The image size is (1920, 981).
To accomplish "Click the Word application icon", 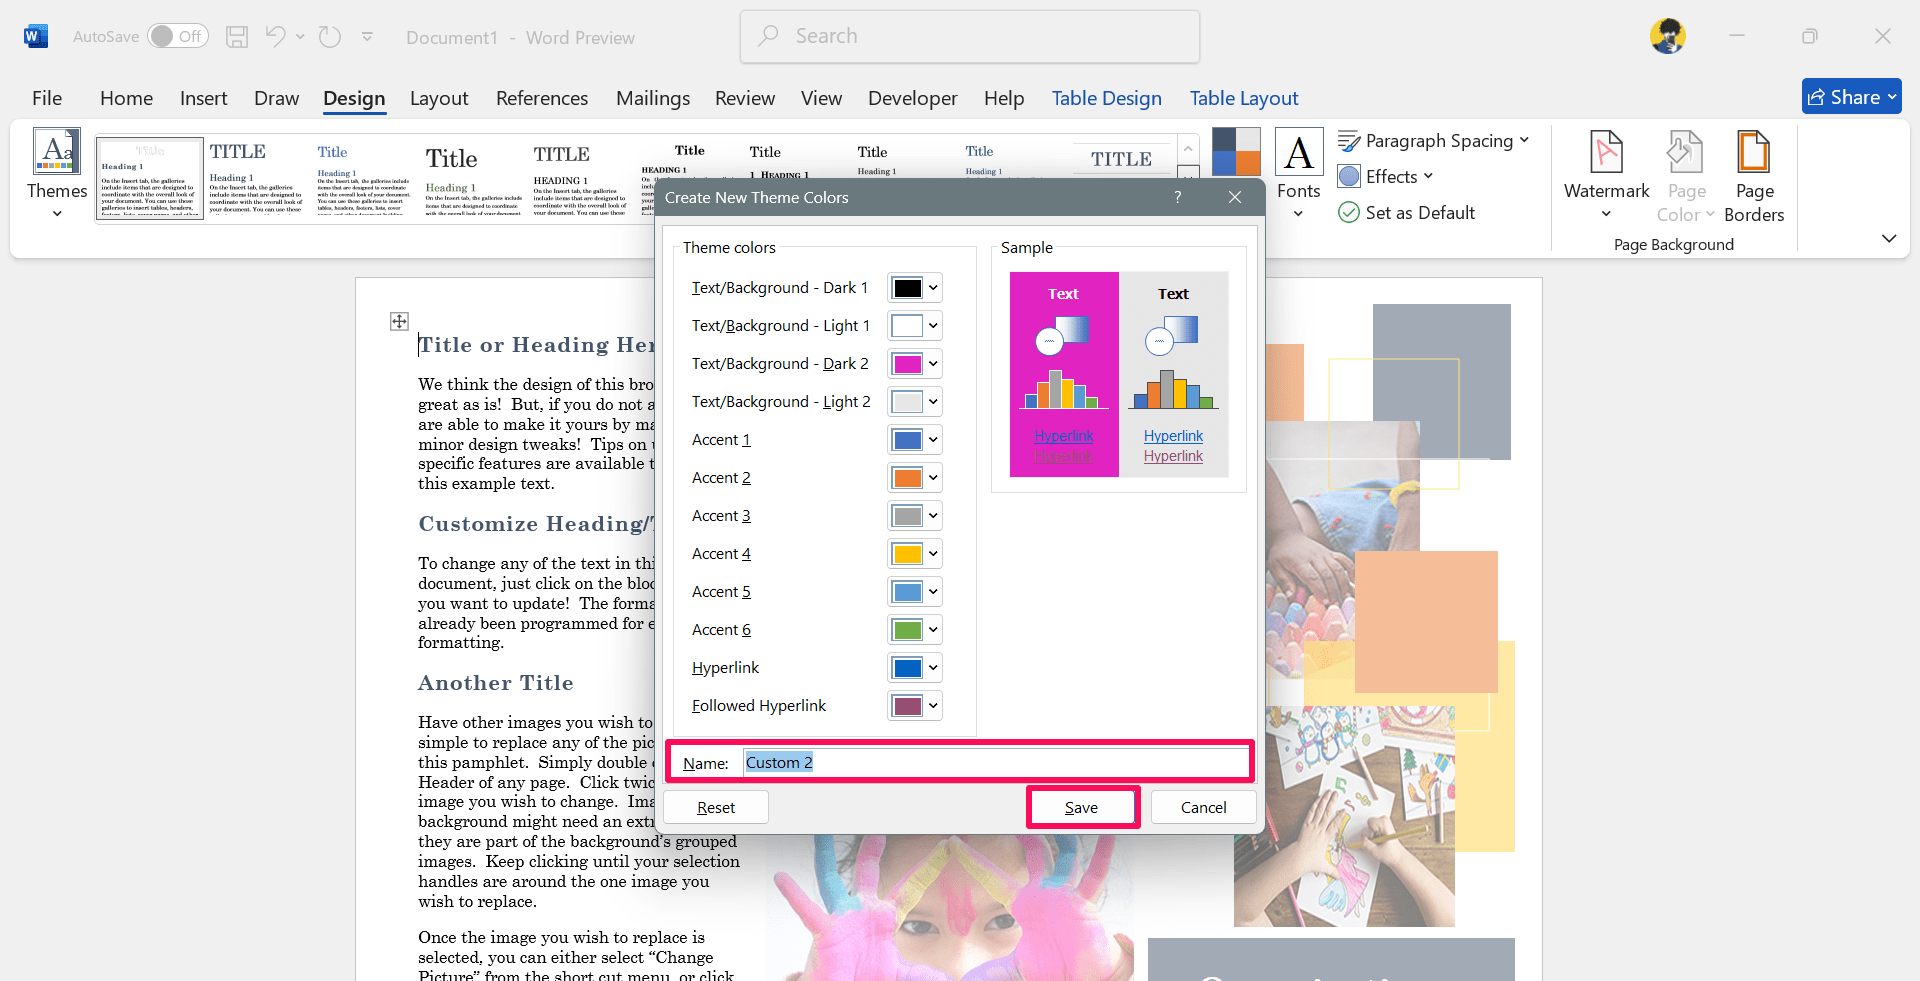I will (x=35, y=37).
